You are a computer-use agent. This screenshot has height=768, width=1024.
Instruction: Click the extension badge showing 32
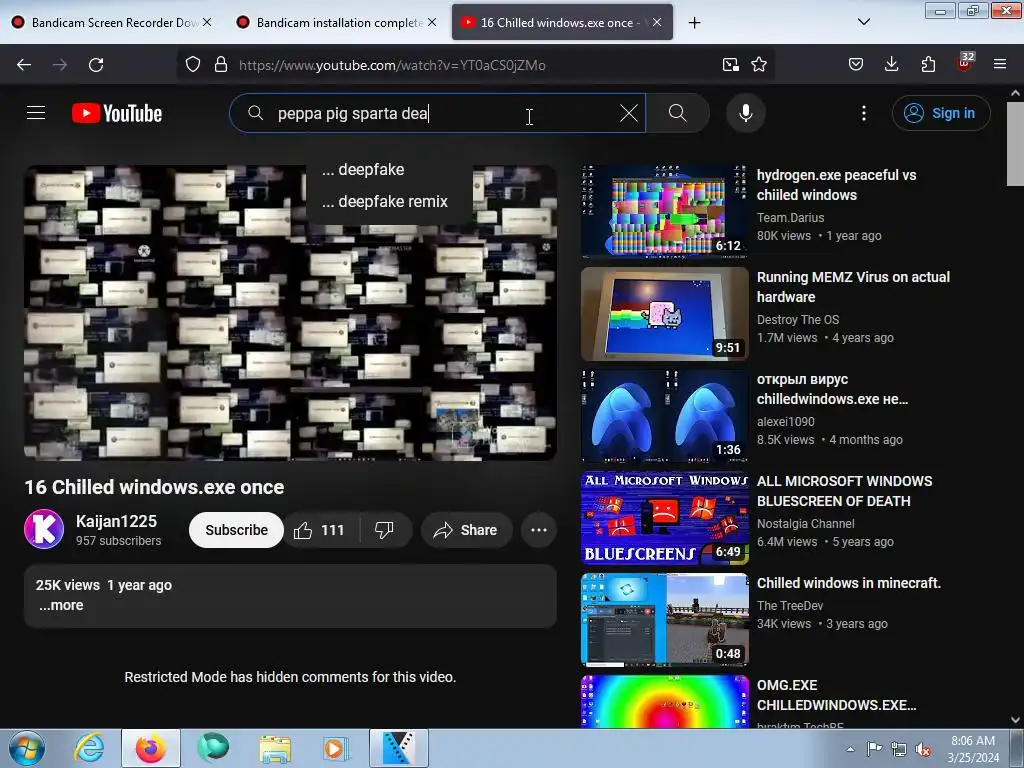click(965, 62)
